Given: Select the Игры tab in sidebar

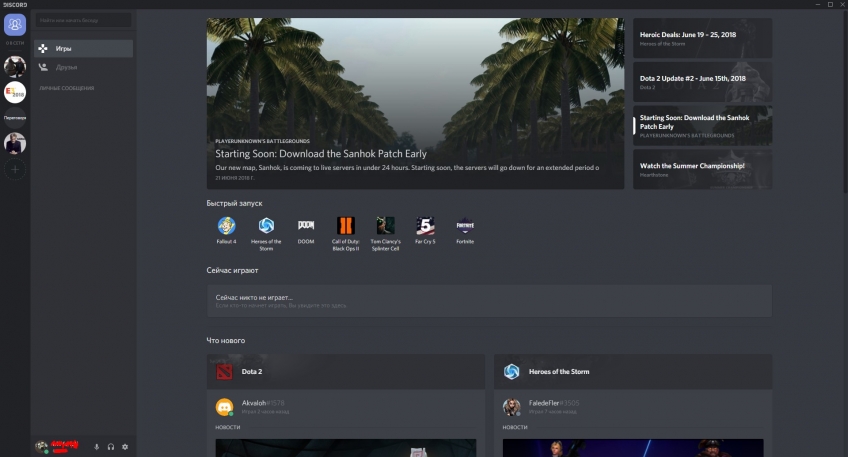Looking at the screenshot, I should point(83,48).
